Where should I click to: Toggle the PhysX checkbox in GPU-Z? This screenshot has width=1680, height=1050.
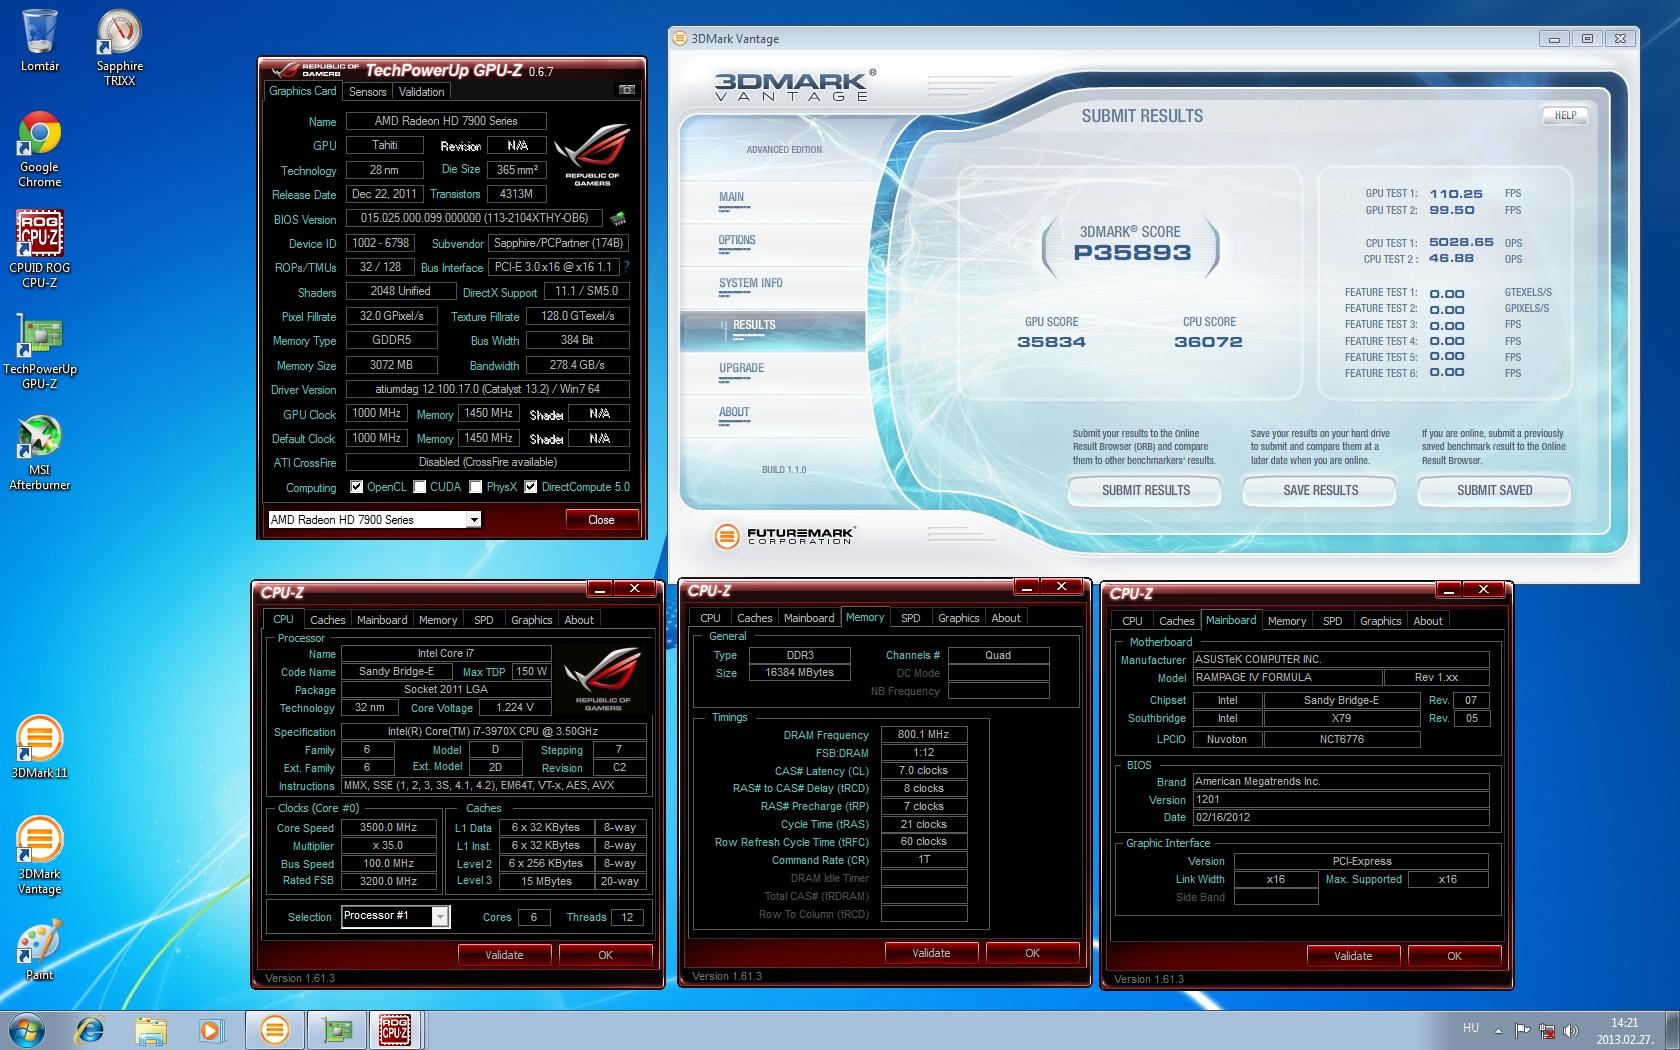(476, 487)
